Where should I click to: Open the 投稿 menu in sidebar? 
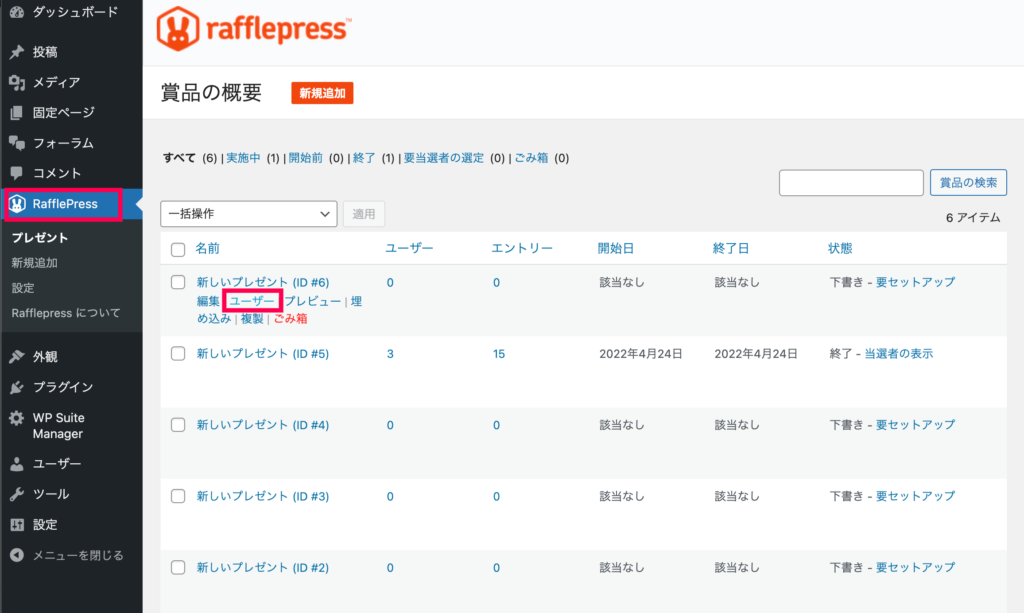point(45,52)
